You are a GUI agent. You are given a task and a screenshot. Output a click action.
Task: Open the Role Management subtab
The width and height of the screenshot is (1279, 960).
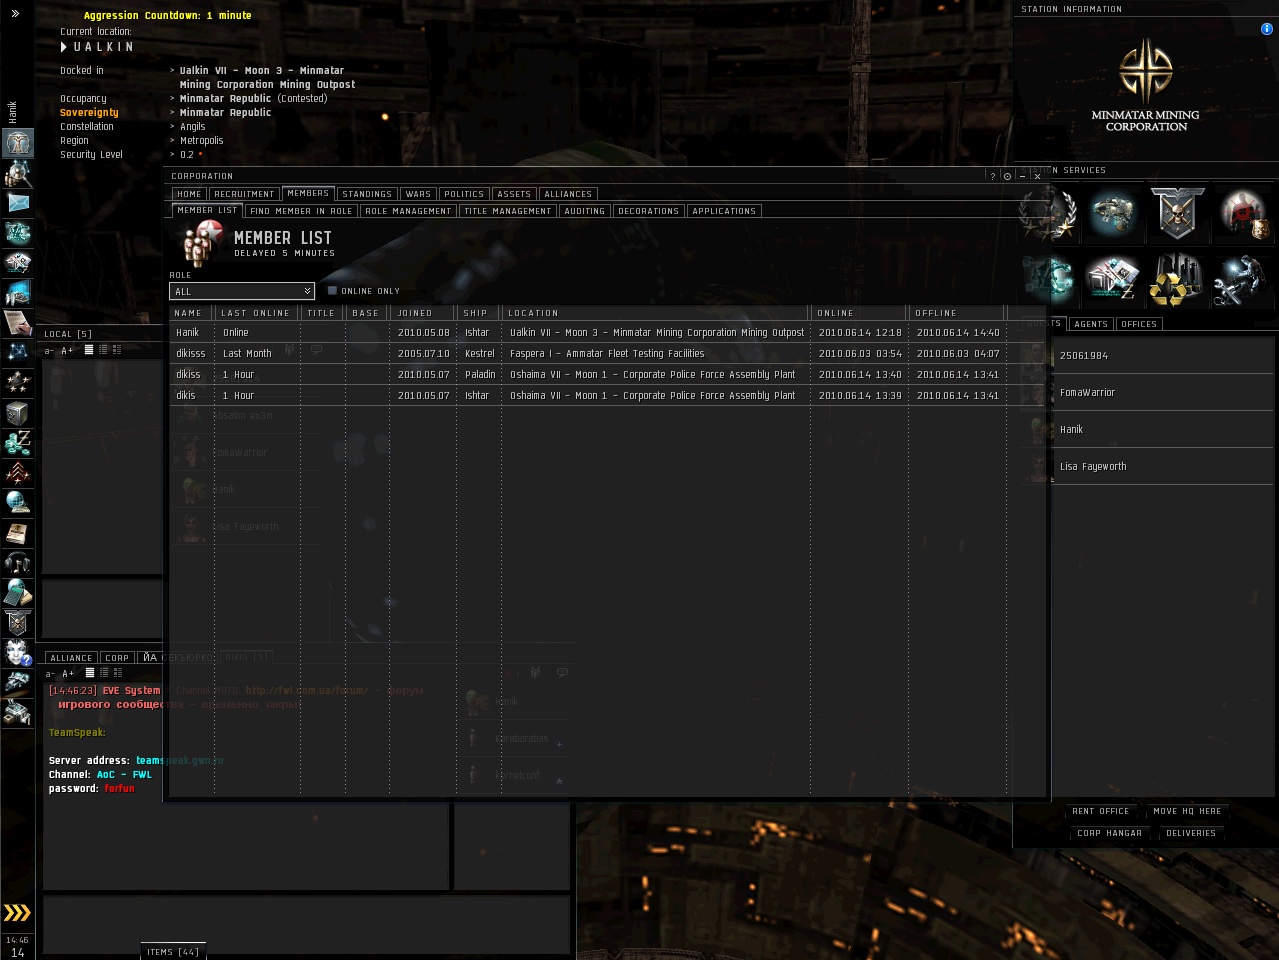pos(408,211)
